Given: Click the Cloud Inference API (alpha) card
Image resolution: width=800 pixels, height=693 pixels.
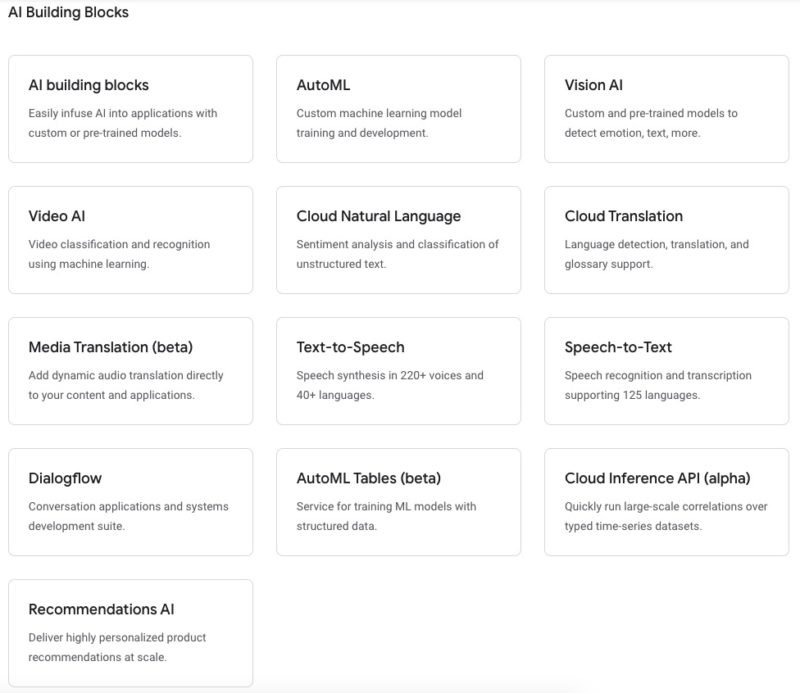Looking at the screenshot, I should pyautogui.click(x=666, y=502).
